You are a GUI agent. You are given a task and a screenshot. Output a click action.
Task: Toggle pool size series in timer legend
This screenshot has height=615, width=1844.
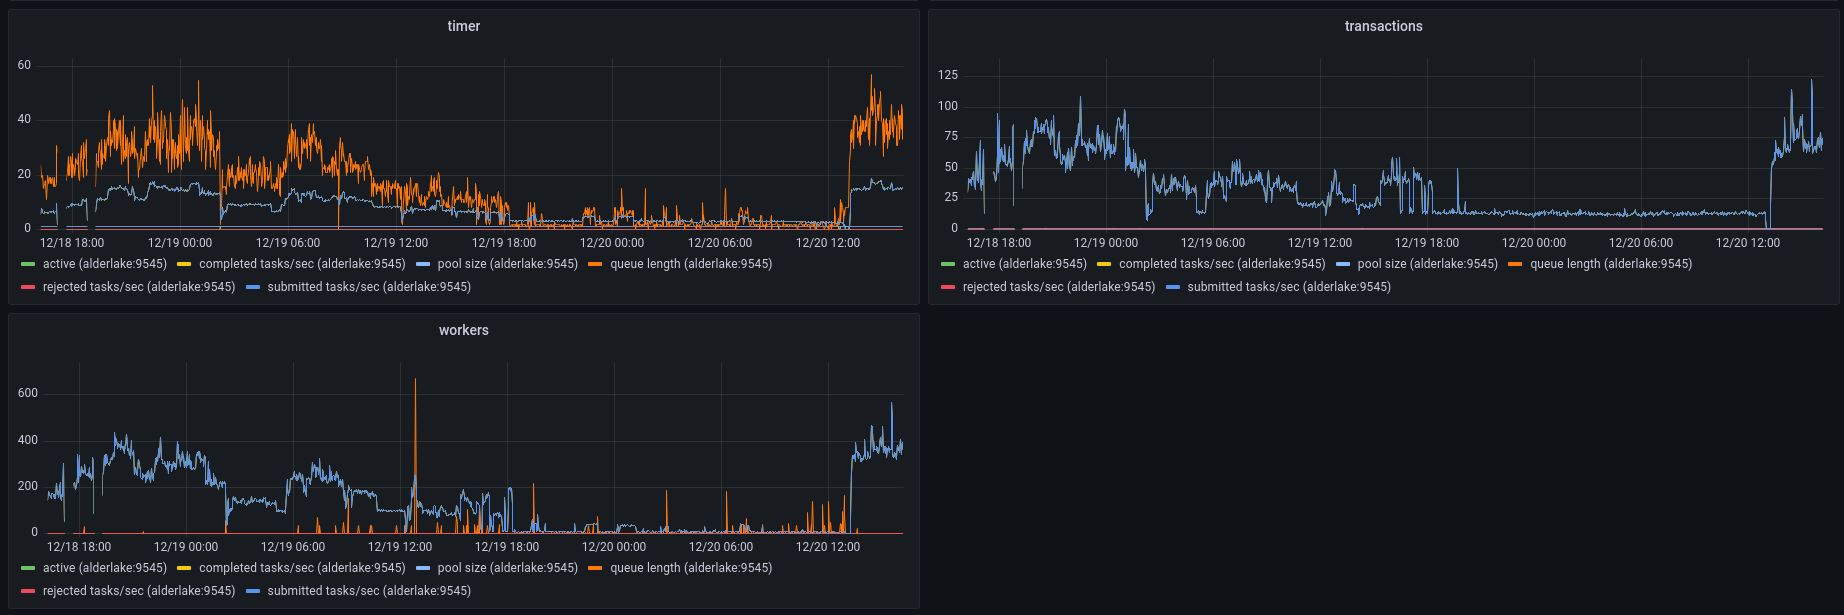[x=508, y=264]
